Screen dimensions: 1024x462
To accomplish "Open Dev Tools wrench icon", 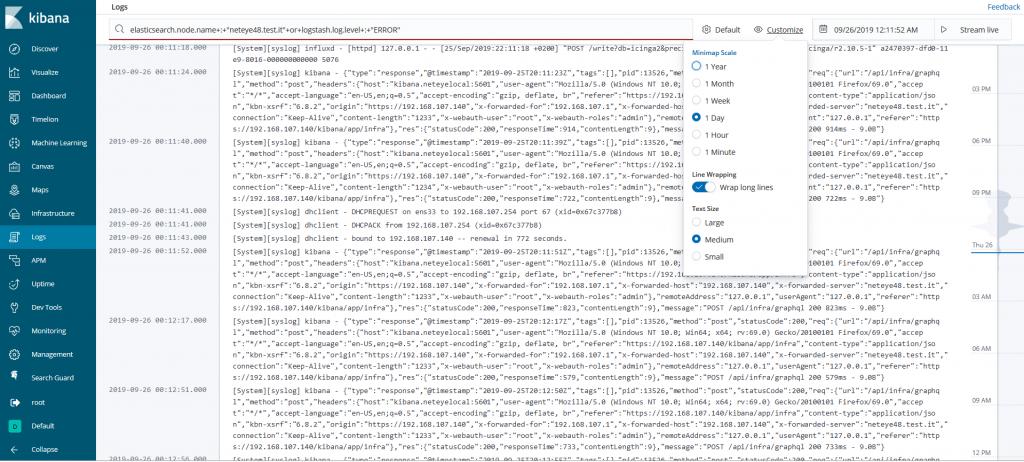I will click(14, 308).
